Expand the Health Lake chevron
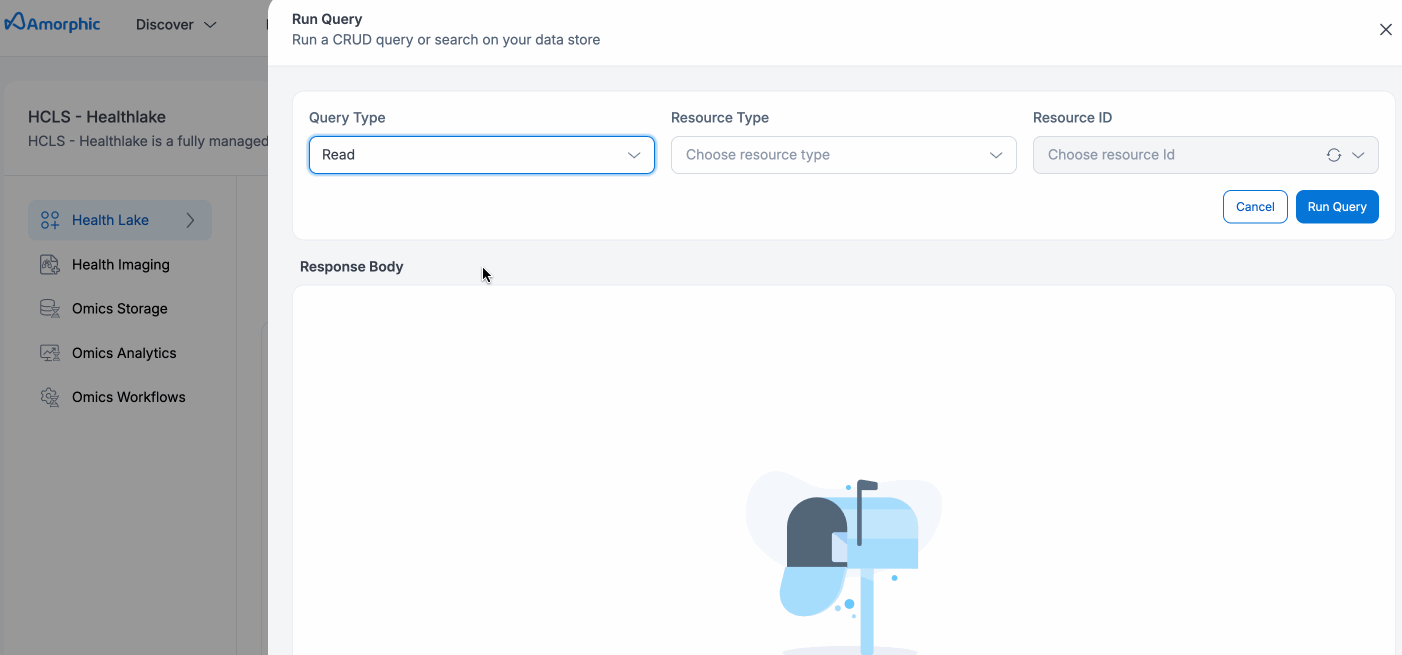The height and width of the screenshot is (655, 1402). (x=190, y=220)
